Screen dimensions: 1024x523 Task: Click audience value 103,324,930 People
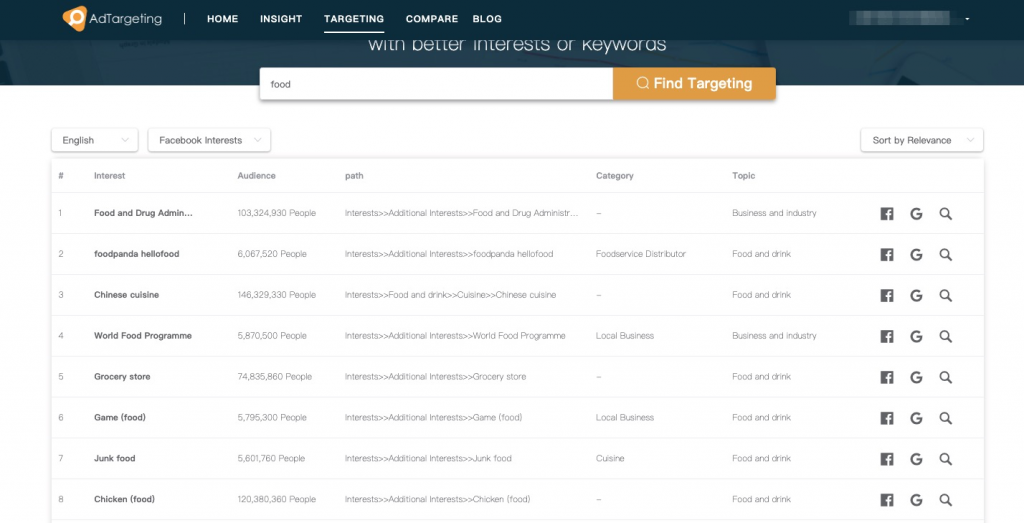(277, 213)
